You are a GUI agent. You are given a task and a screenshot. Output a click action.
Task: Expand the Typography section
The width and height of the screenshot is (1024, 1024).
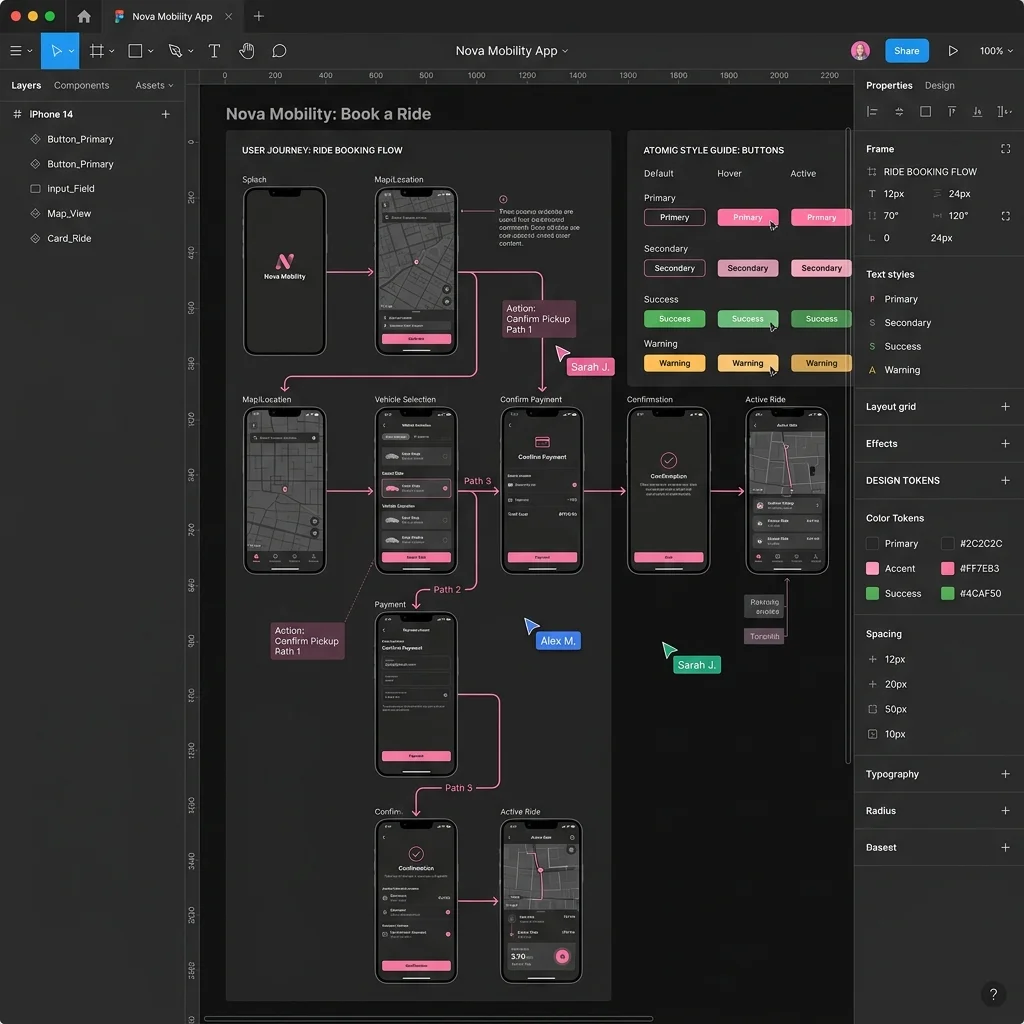(1005, 774)
